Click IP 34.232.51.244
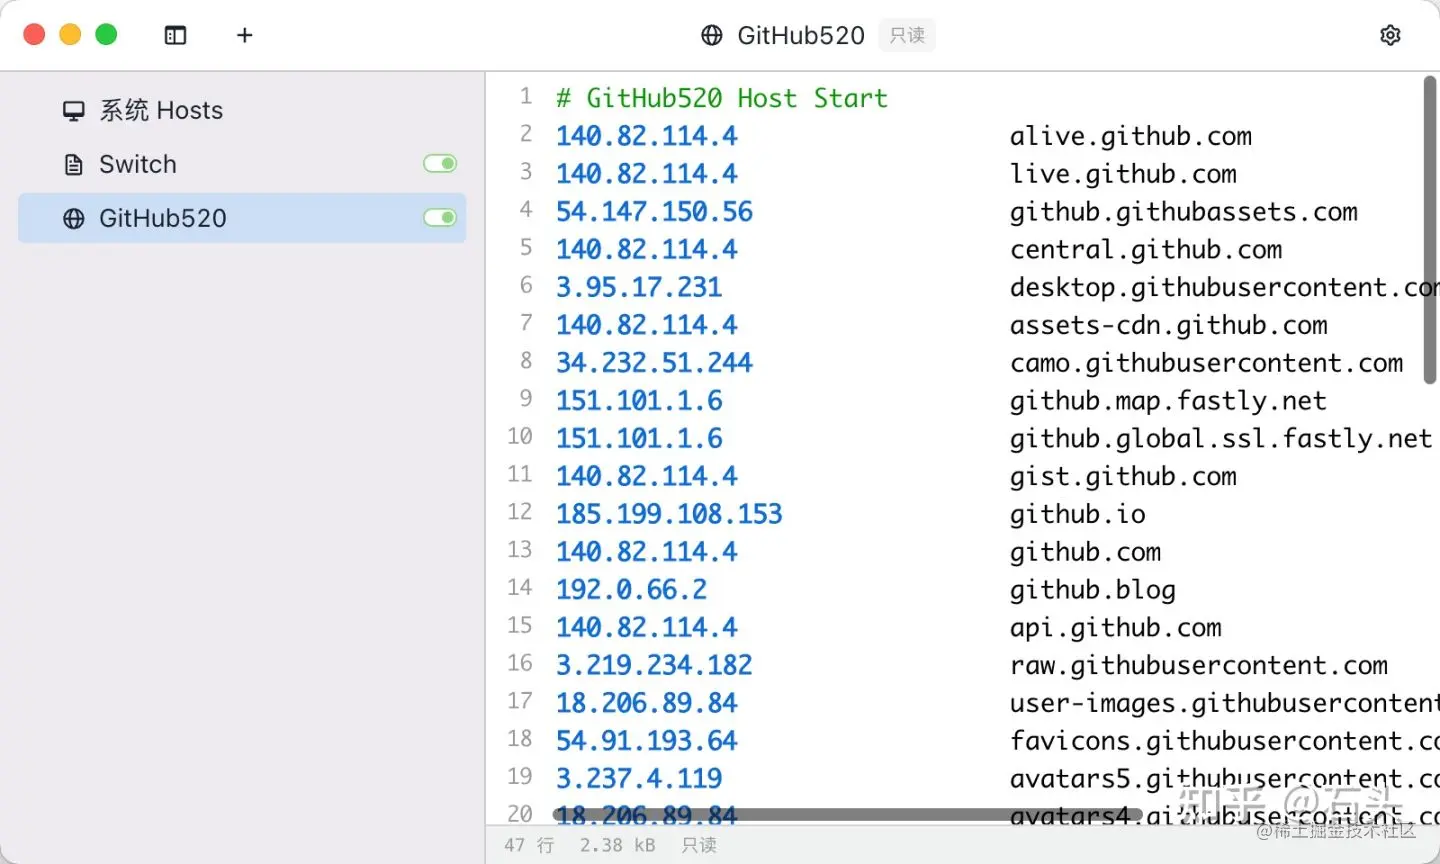1440x864 pixels. coord(654,363)
